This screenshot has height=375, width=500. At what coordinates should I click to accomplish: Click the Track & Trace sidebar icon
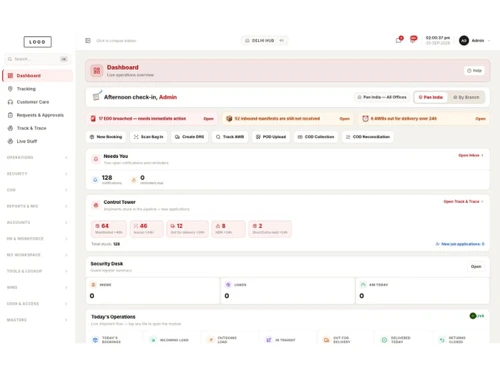(10, 128)
